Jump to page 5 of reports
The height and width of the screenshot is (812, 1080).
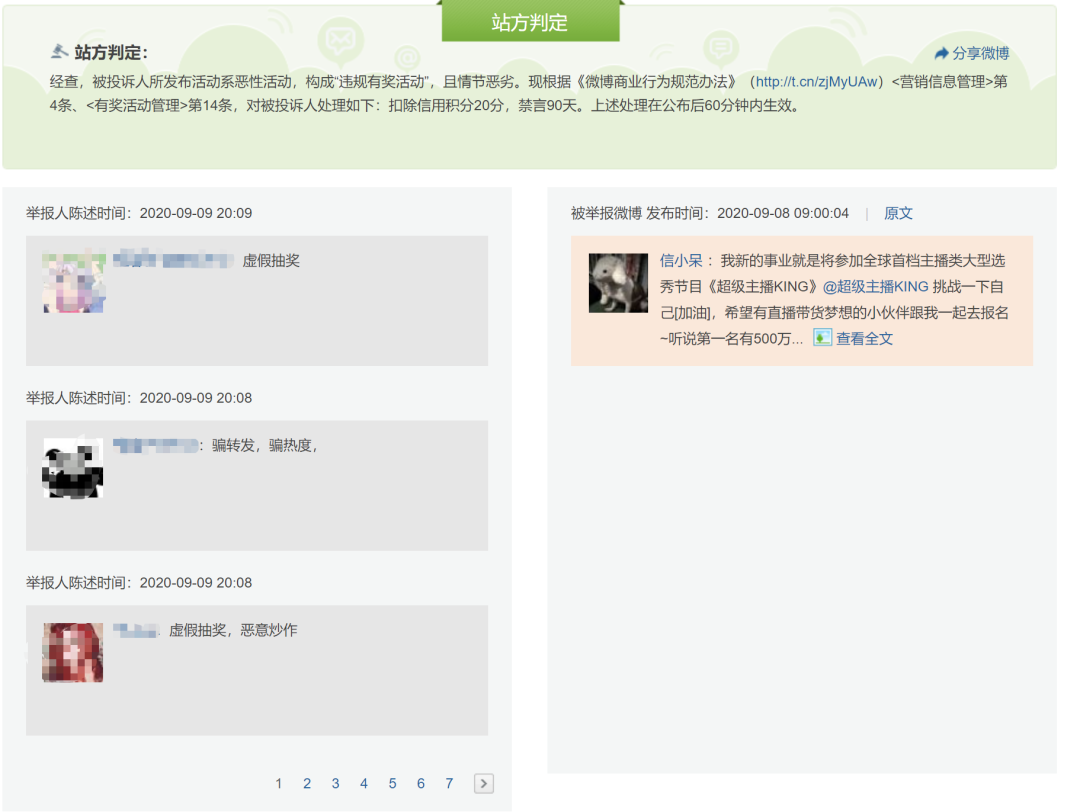coord(392,784)
